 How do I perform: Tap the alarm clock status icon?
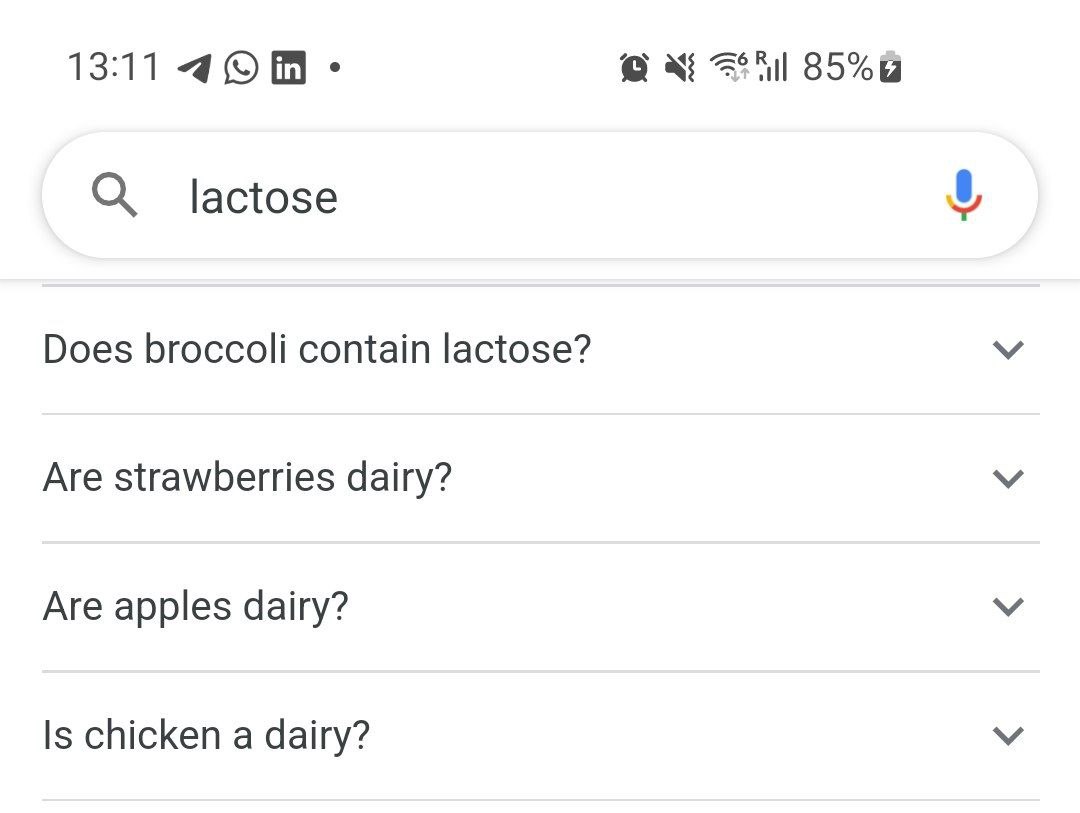point(634,68)
